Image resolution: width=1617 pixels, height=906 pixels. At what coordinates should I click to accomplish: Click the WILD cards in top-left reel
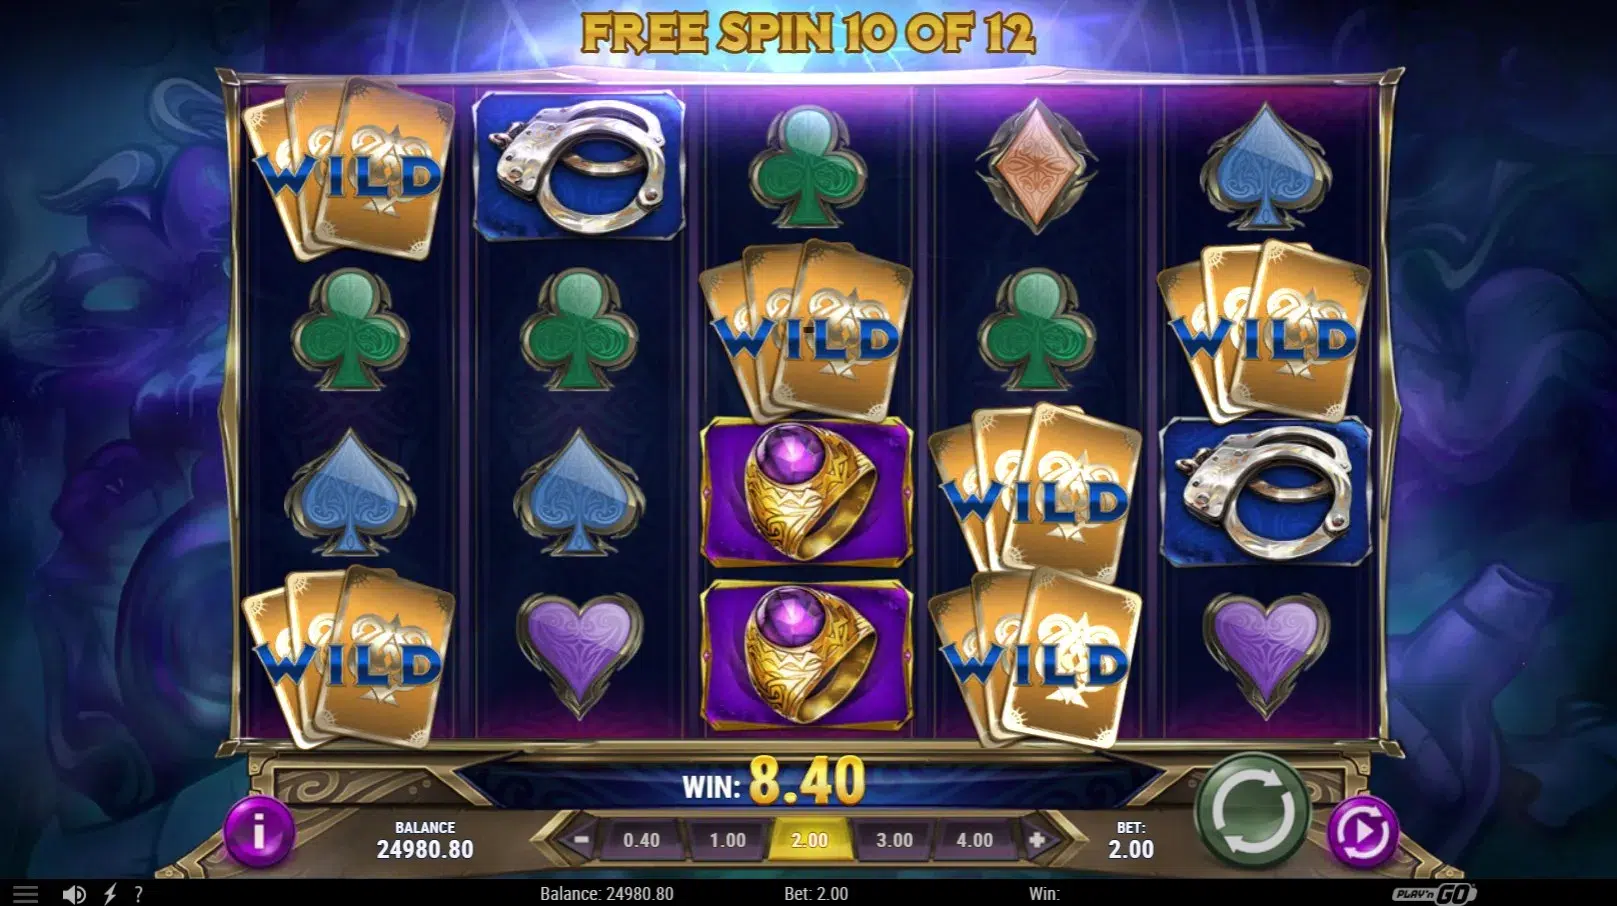coord(349,168)
